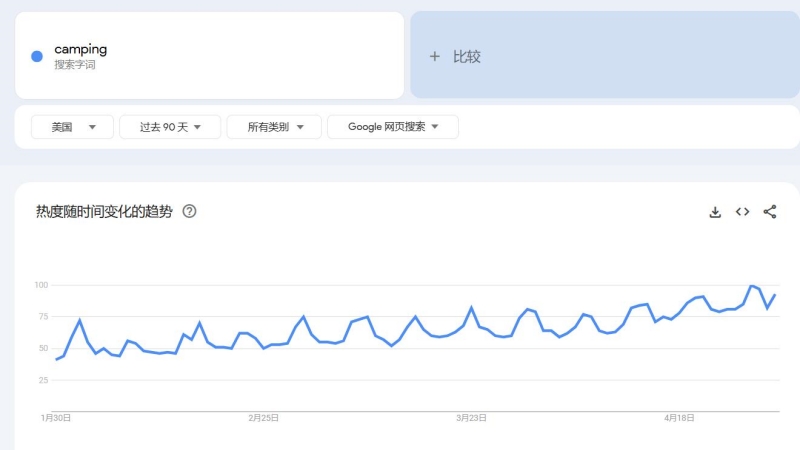The image size is (800, 450).
Task: Download the trend data as CSV
Action: pyautogui.click(x=715, y=212)
